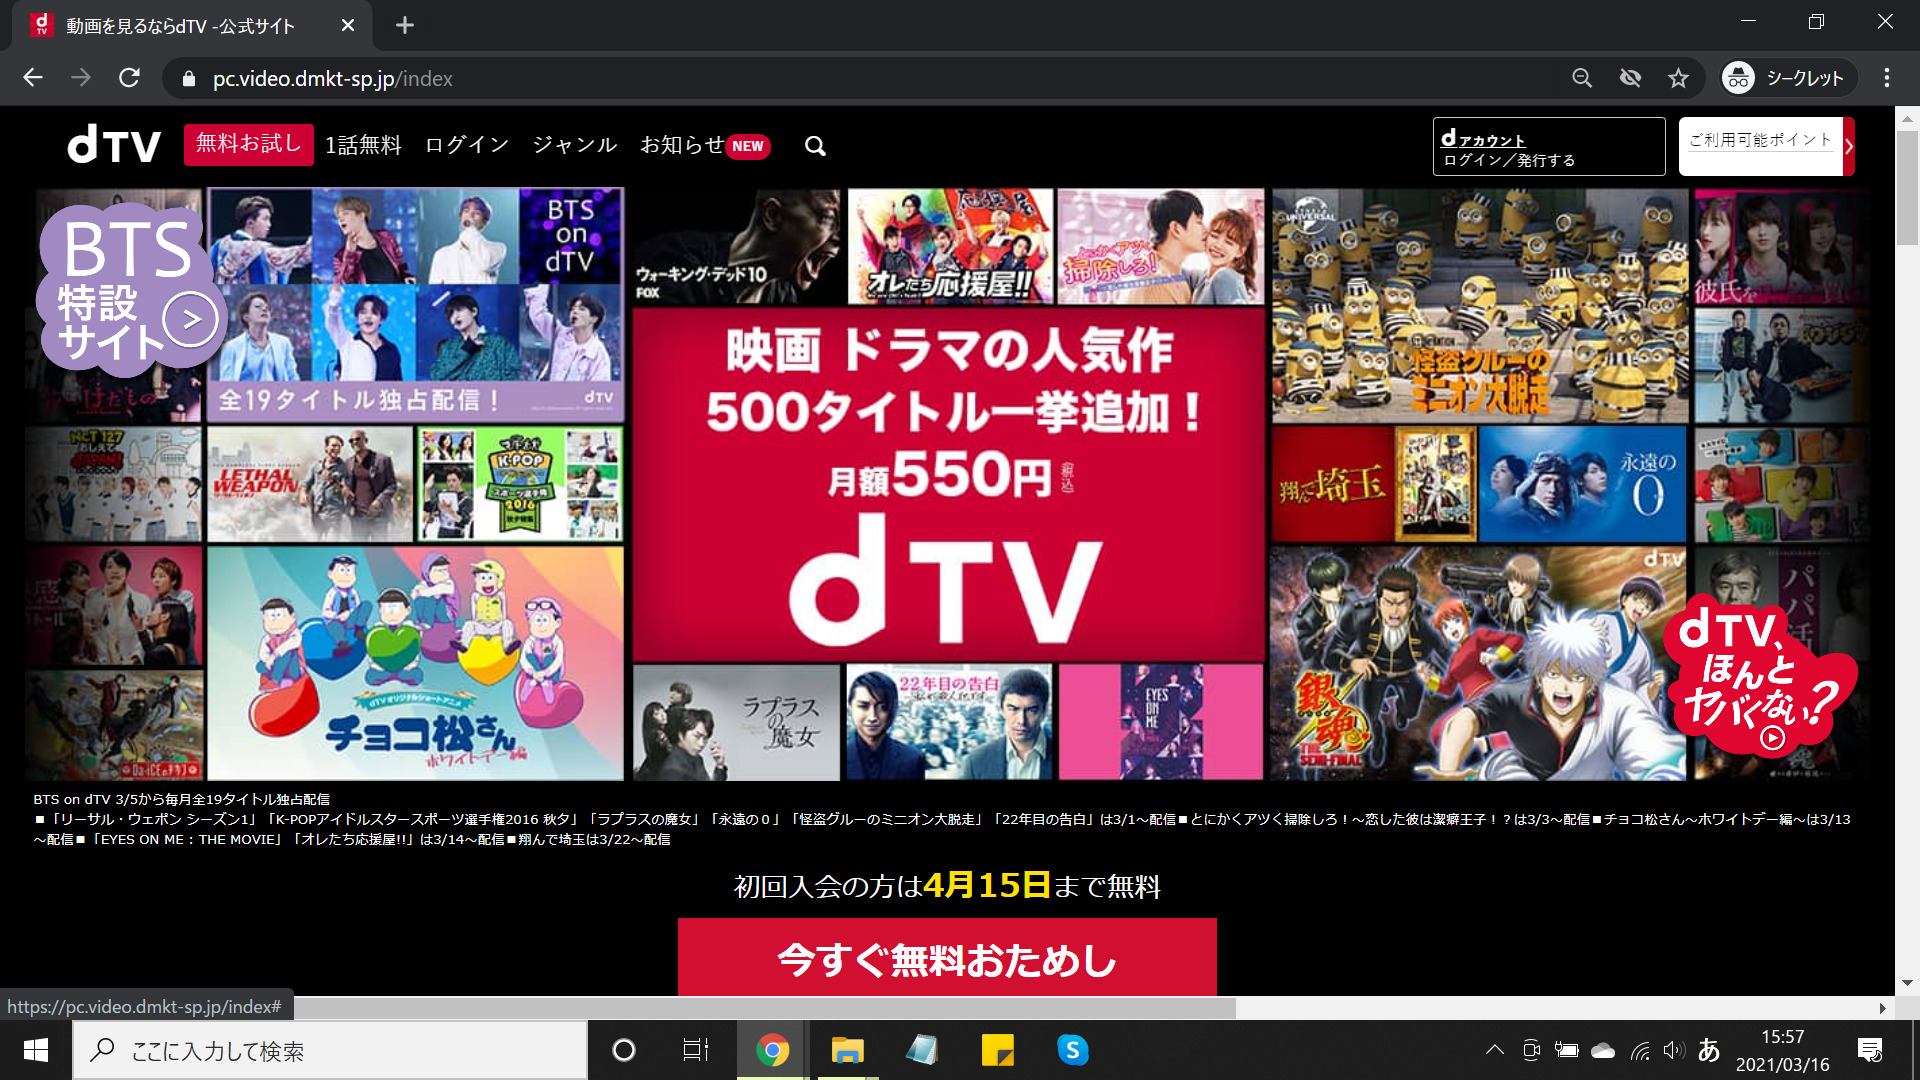Open the 22年目の告白 thumbnail
This screenshot has height=1080, width=1920.
[949, 722]
